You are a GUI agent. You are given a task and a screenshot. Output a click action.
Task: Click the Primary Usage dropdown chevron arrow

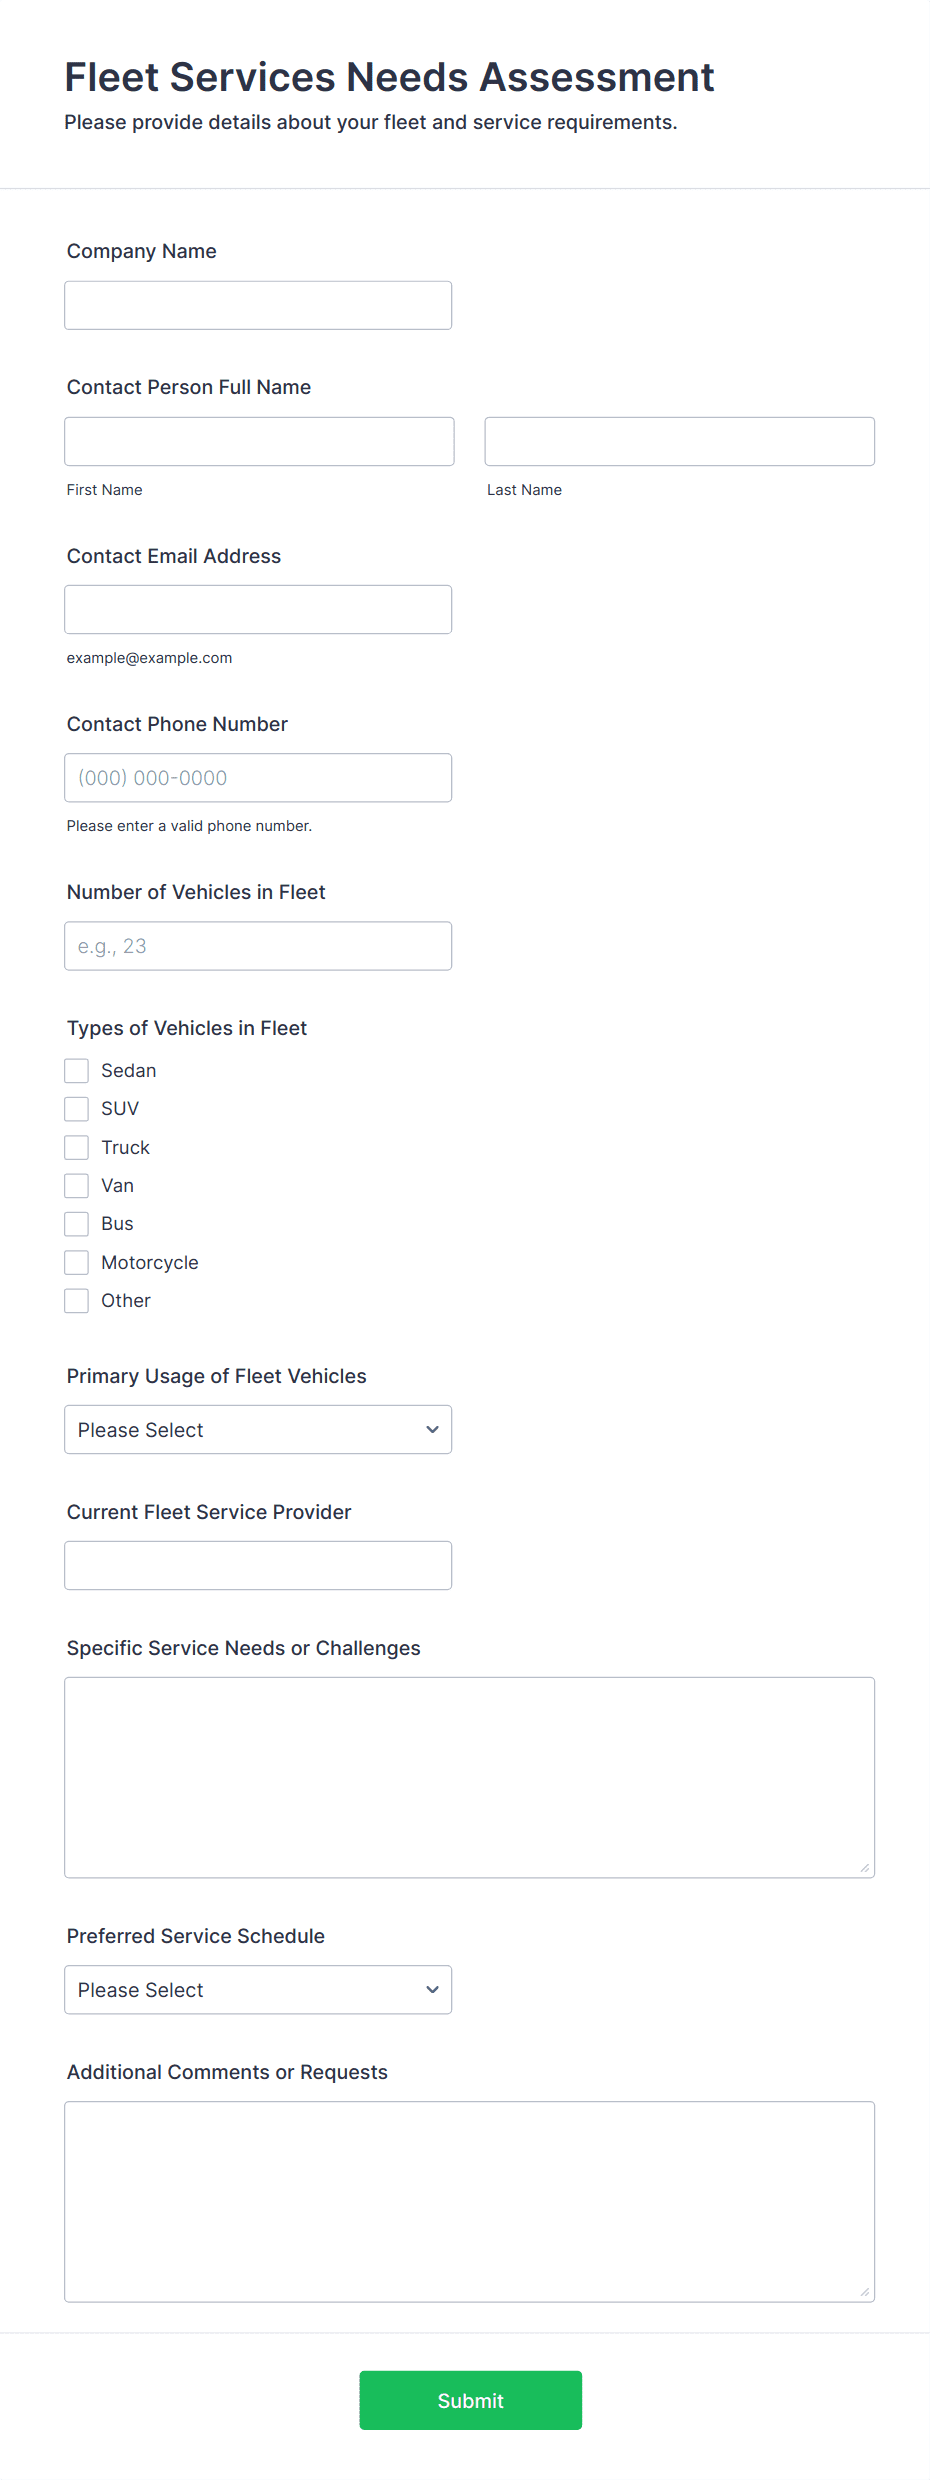click(432, 1429)
